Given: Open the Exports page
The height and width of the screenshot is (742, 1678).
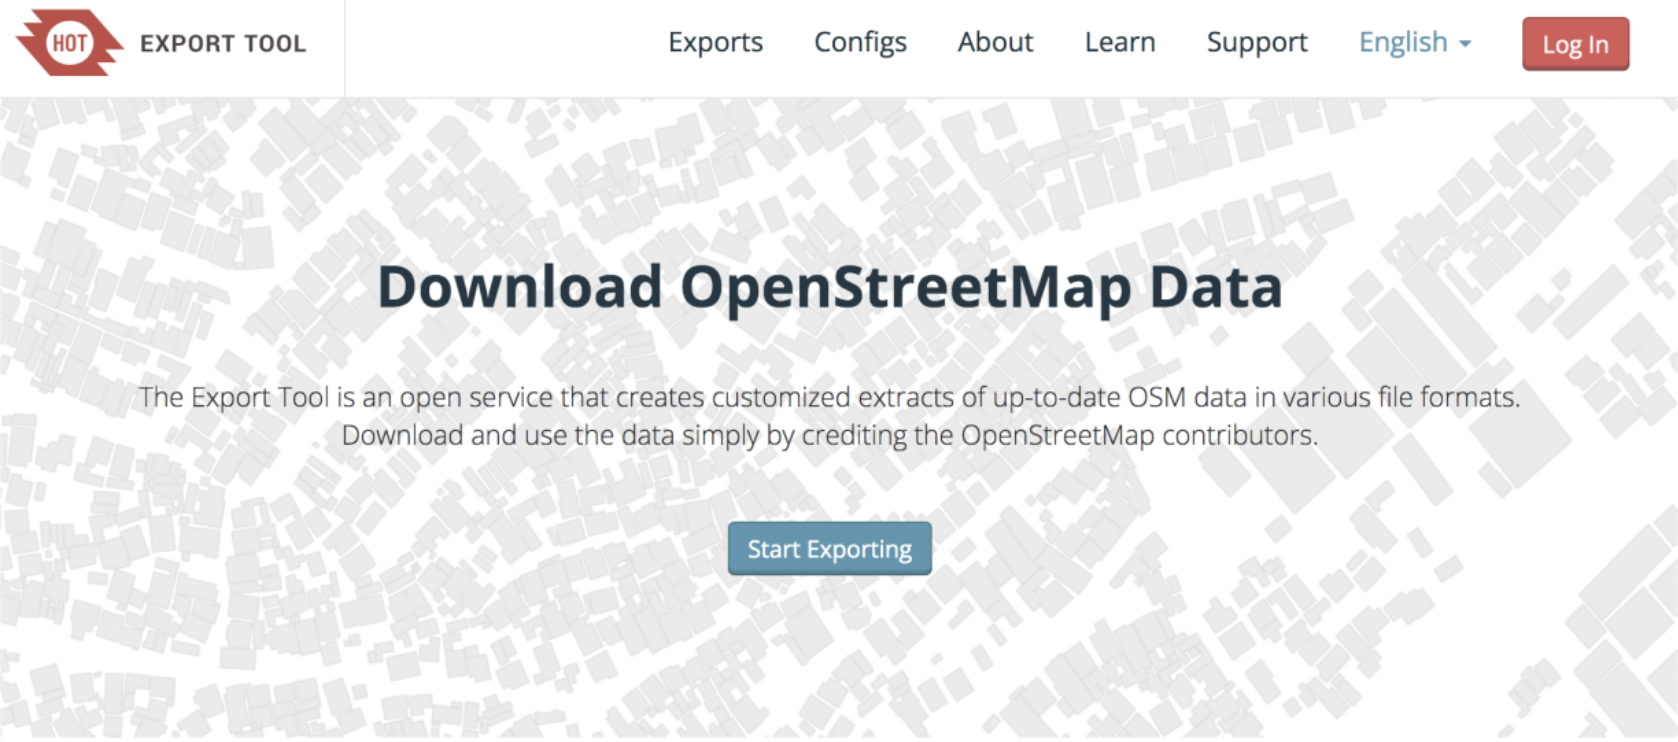Looking at the screenshot, I should [715, 42].
